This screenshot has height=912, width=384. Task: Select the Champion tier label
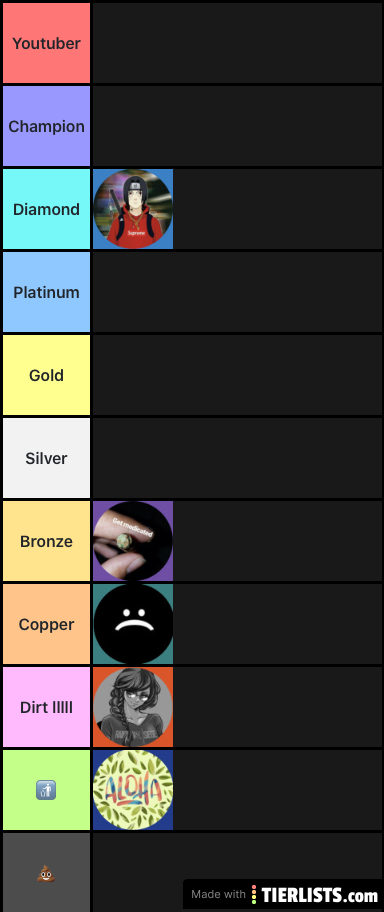tap(47, 126)
